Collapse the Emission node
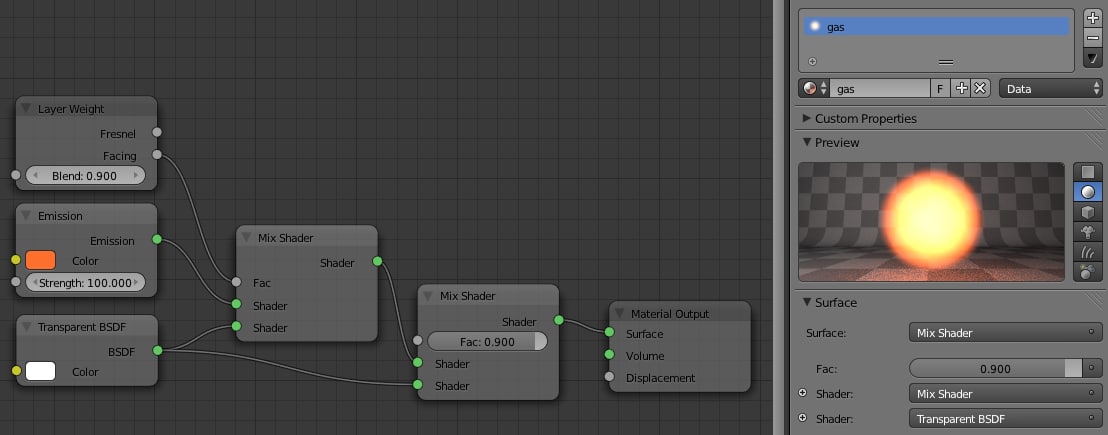 coord(26,215)
